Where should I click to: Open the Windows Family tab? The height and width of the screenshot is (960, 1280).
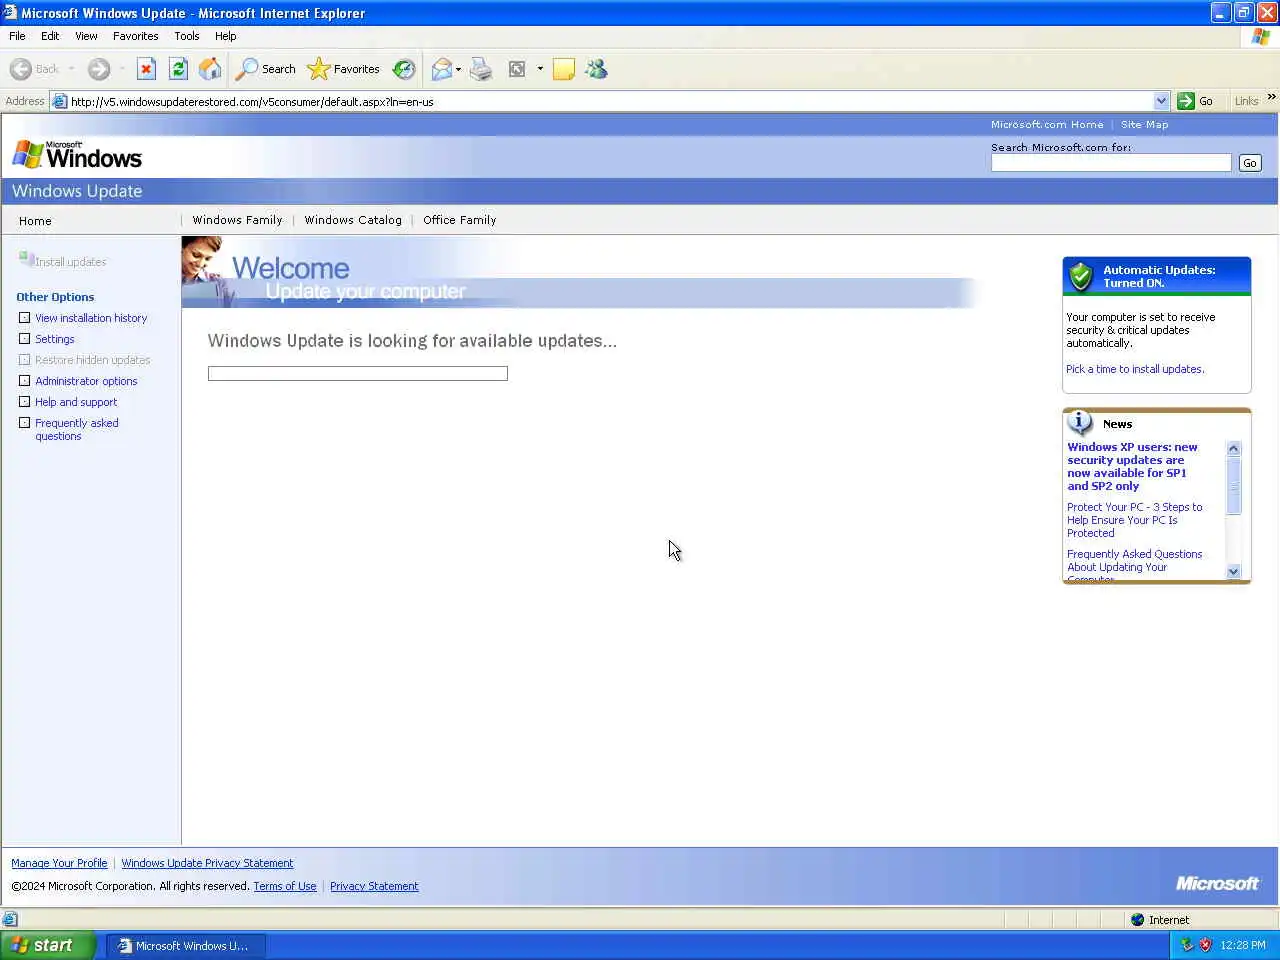(x=237, y=220)
